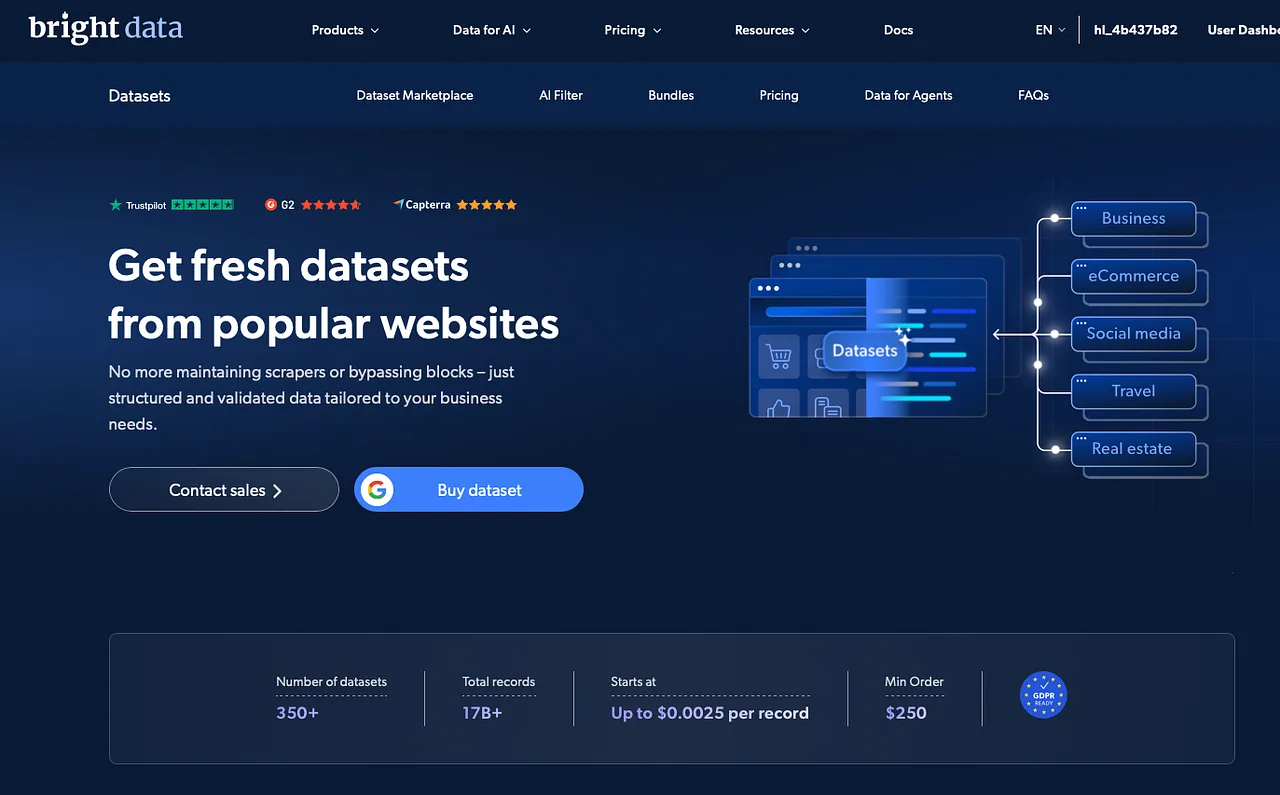
Task: Select the Bundles tab
Action: 671,95
